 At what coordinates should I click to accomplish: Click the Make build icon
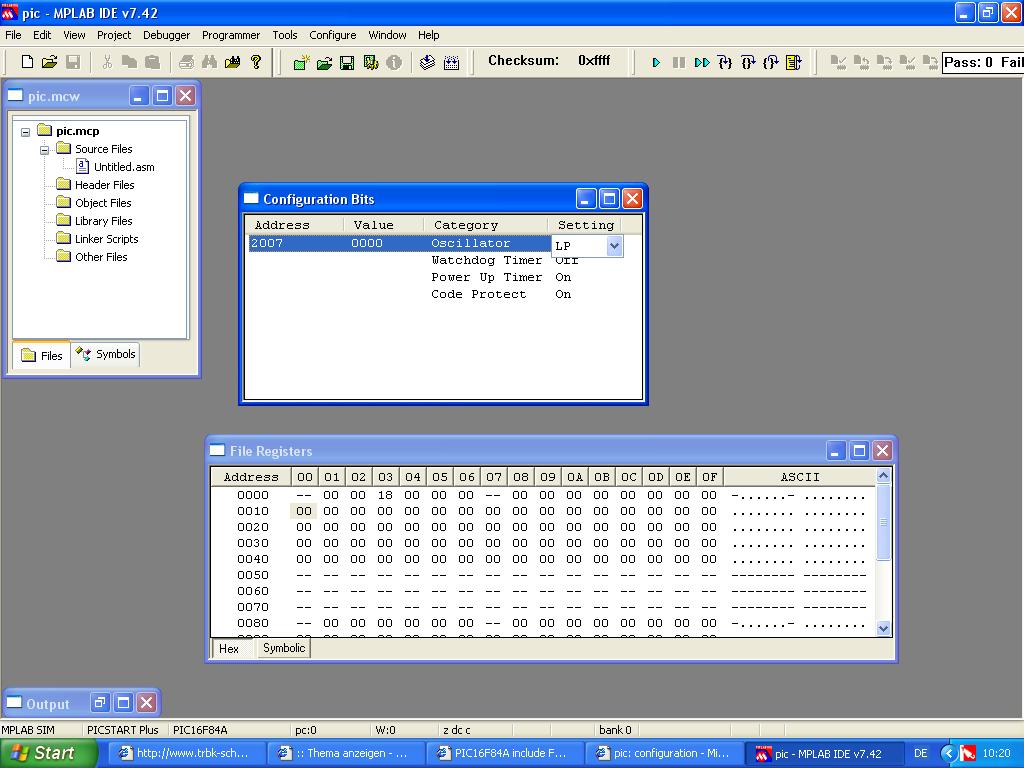click(427, 63)
